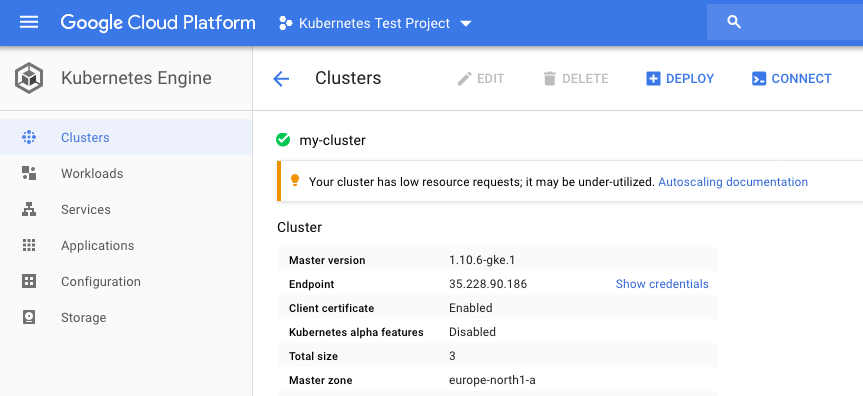Click the Endpoint label

tap(312, 284)
